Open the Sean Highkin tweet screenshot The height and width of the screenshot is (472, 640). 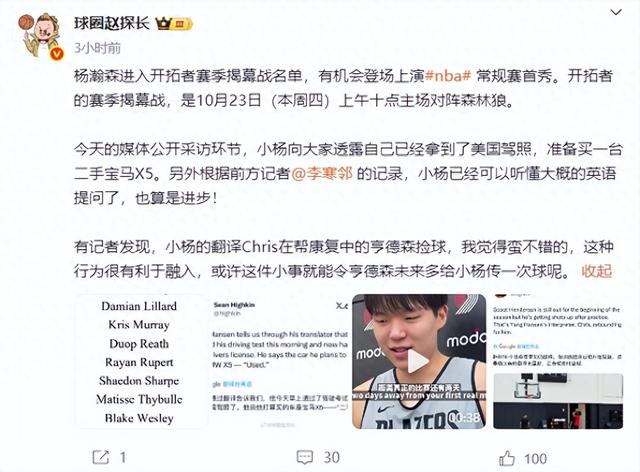(x=279, y=361)
